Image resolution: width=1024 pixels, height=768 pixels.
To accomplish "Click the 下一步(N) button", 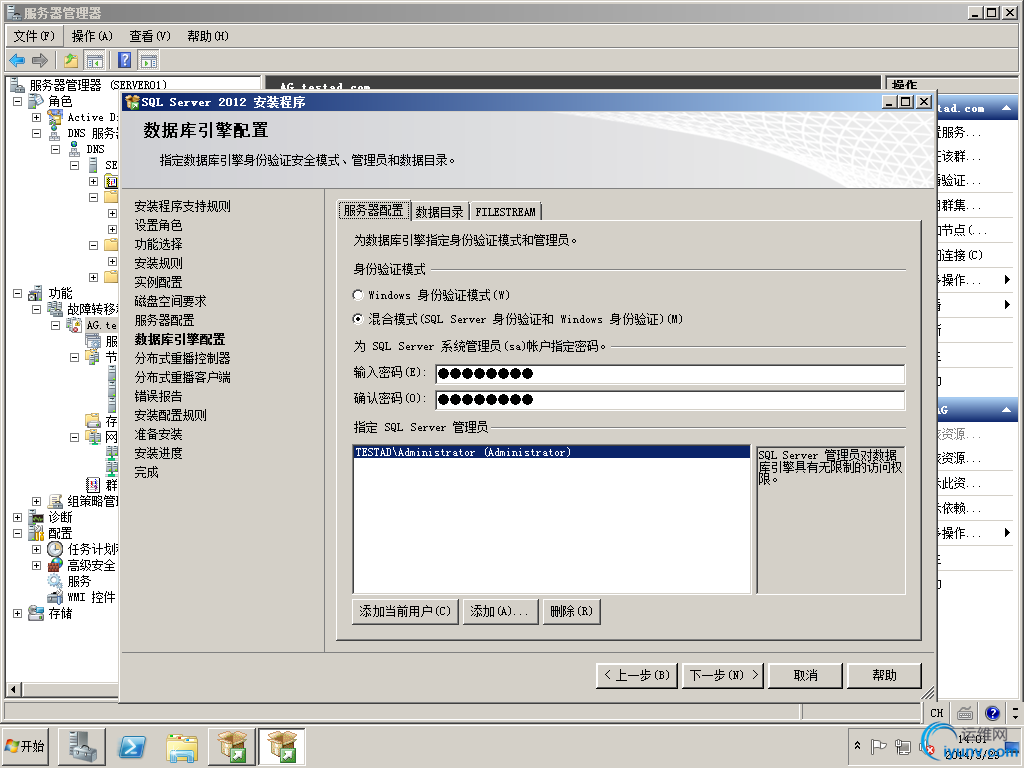I will coord(722,675).
